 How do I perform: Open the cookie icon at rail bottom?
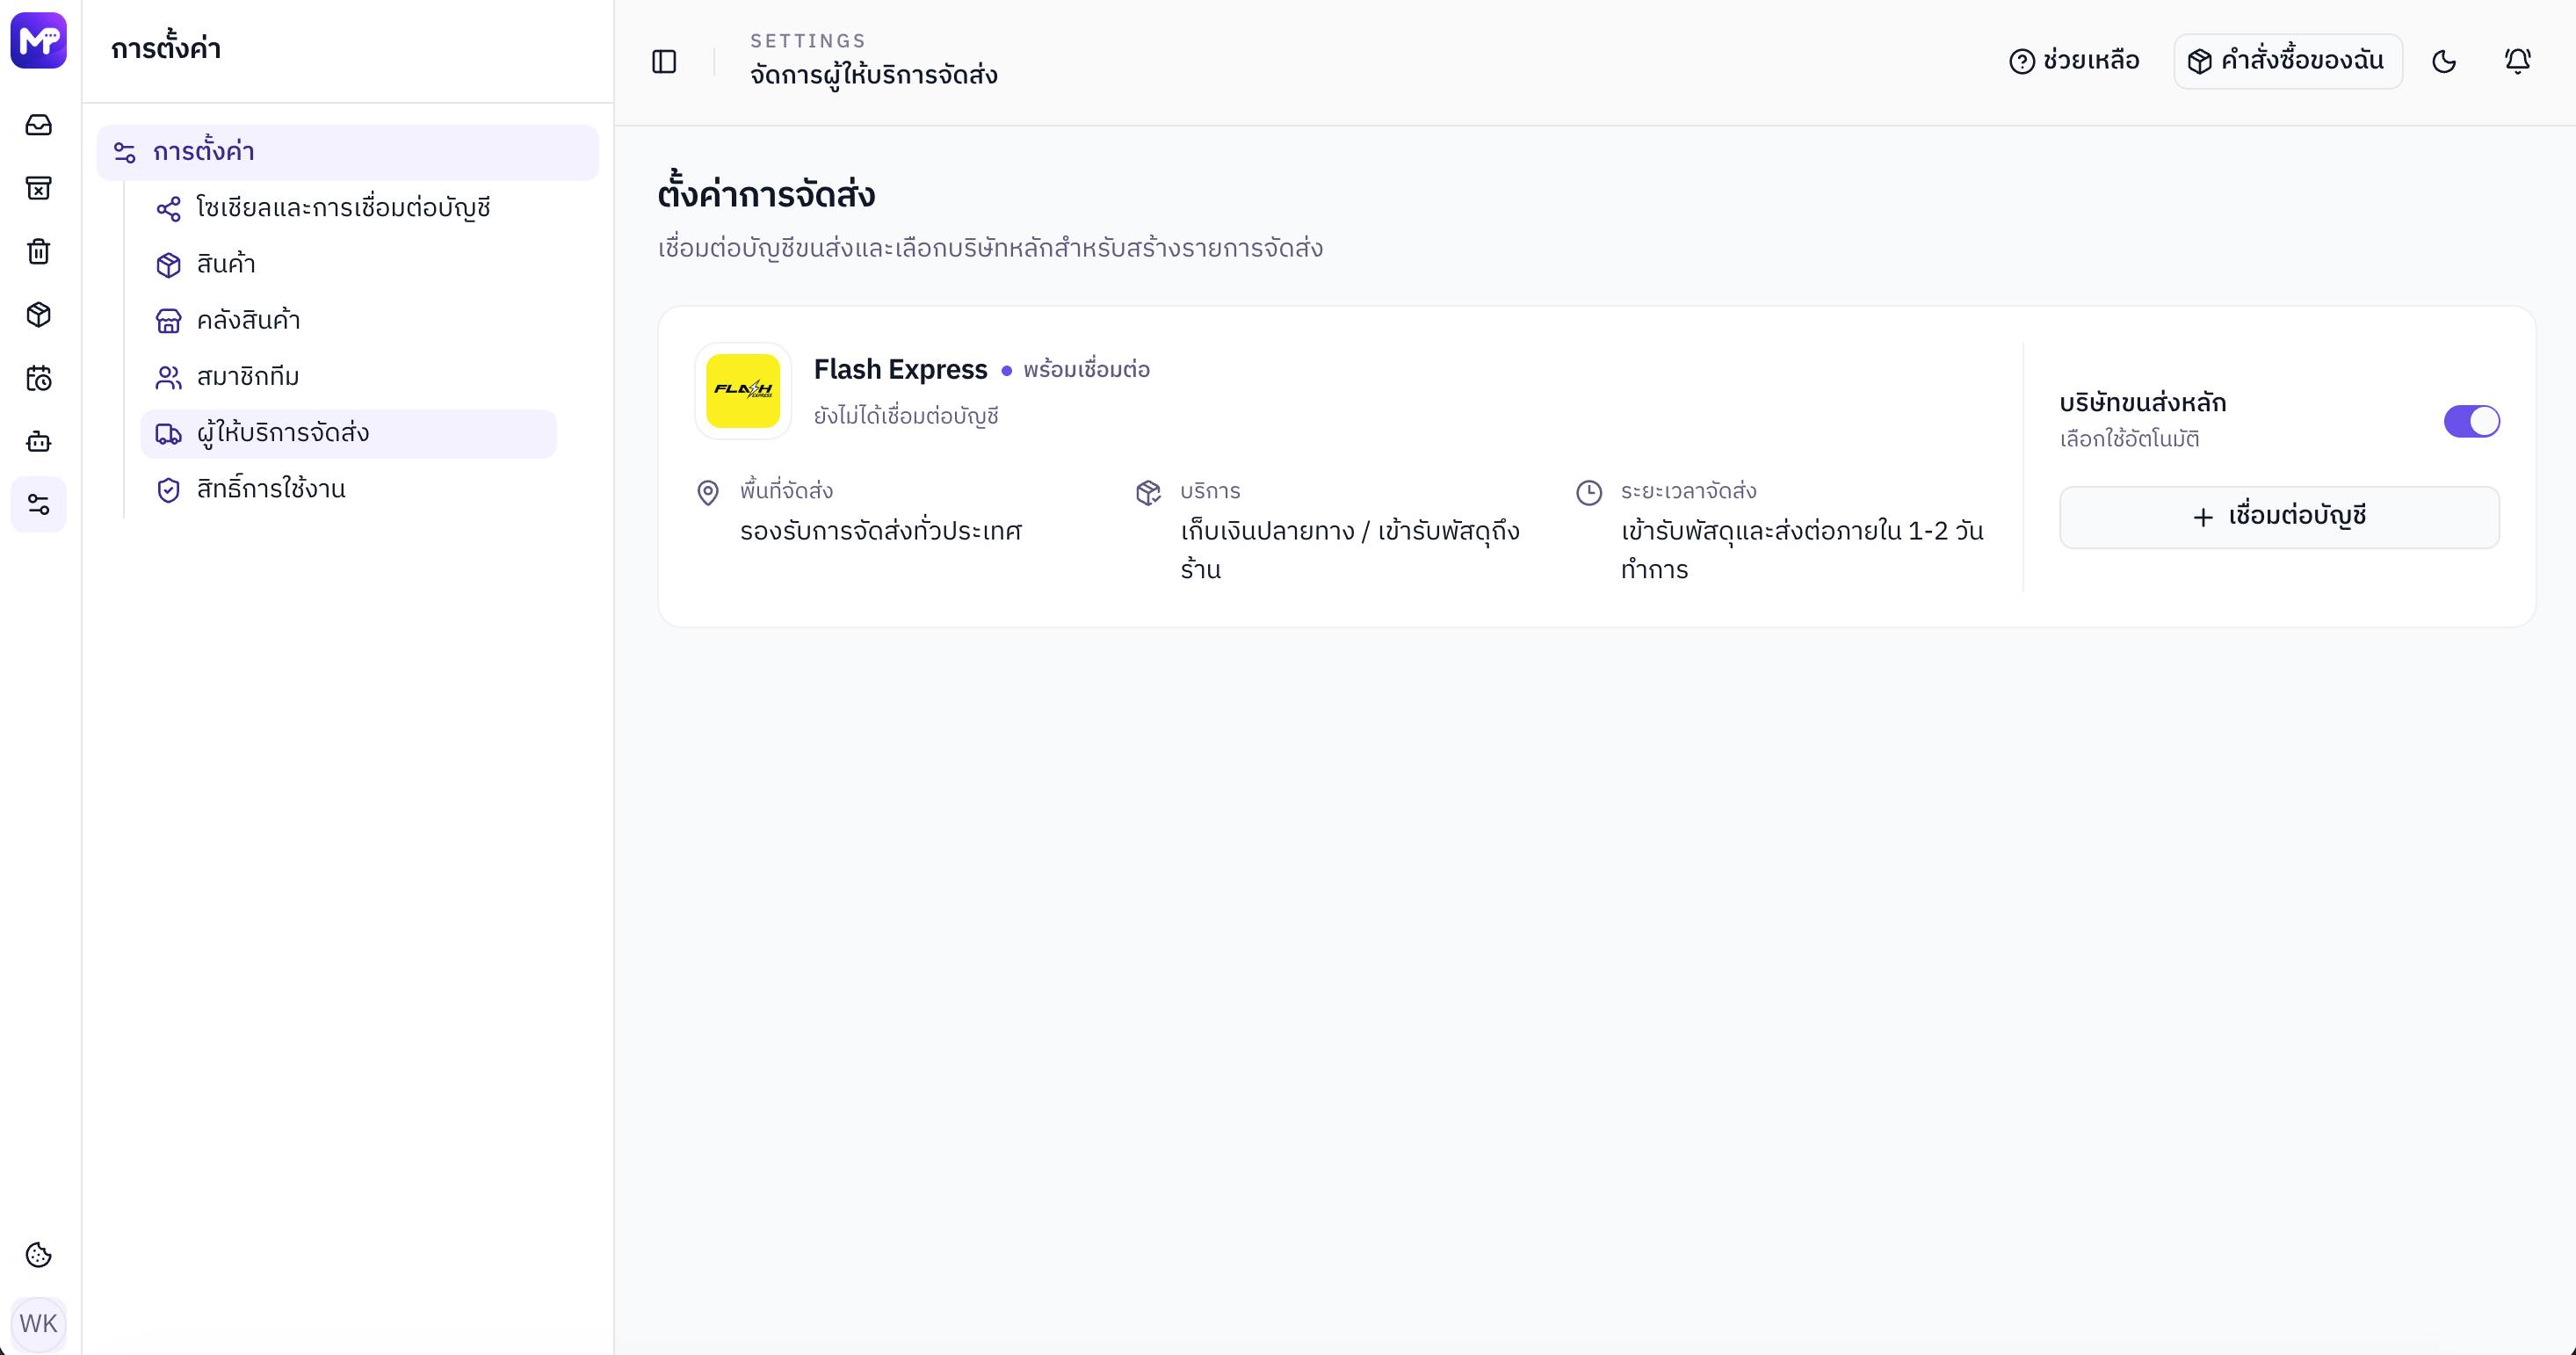(38, 1255)
